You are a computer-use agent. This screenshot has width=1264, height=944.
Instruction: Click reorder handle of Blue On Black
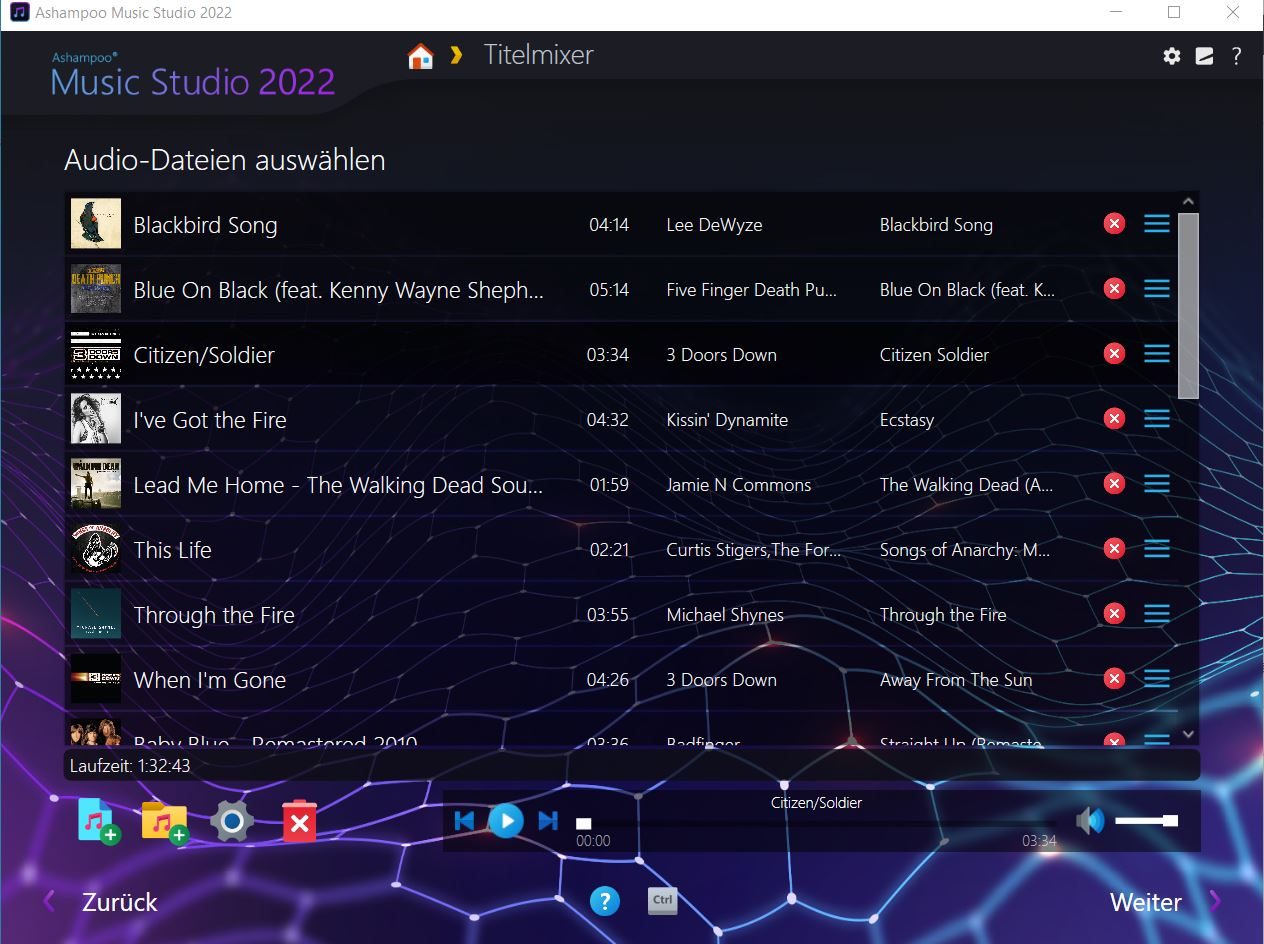coord(1157,289)
